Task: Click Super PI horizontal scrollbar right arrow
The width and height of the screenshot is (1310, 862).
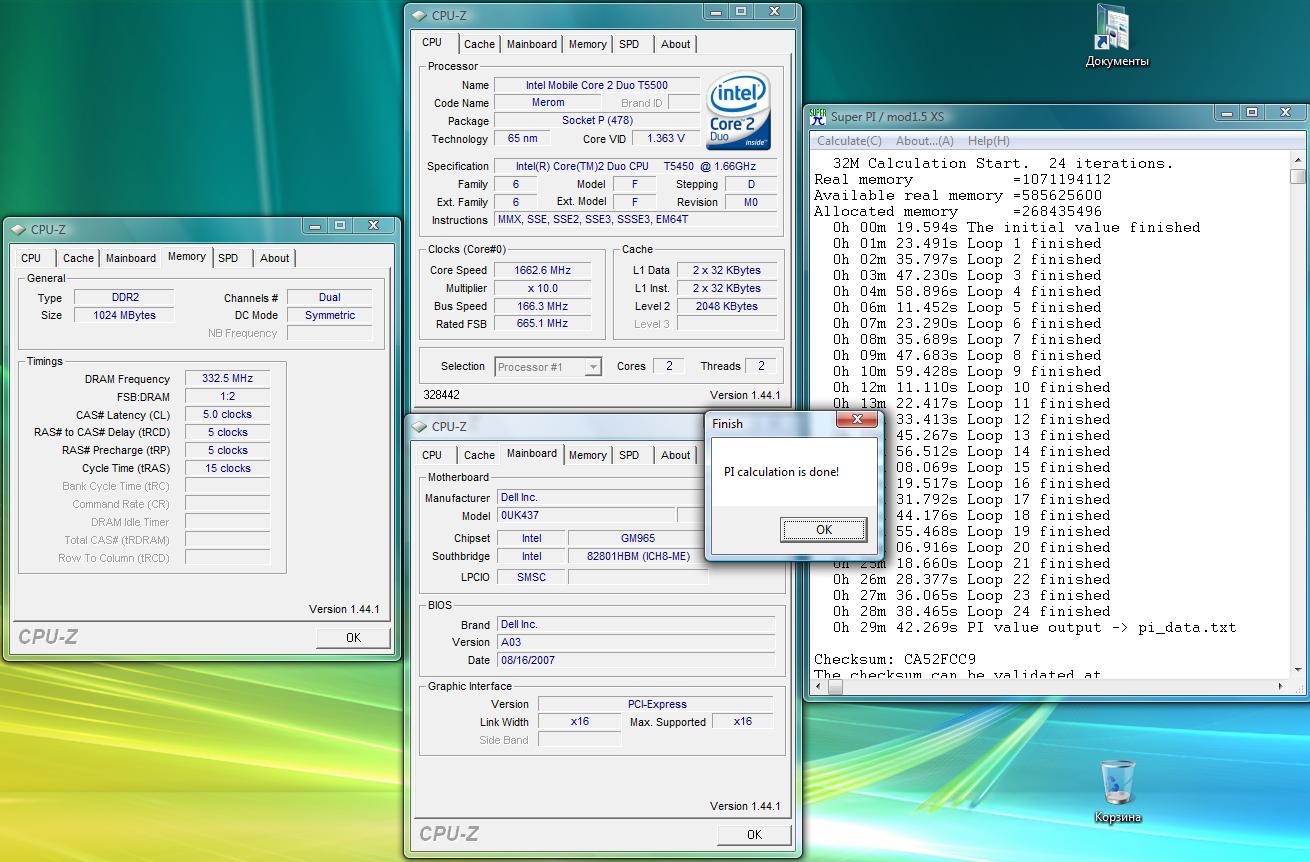Action: pos(1280,687)
